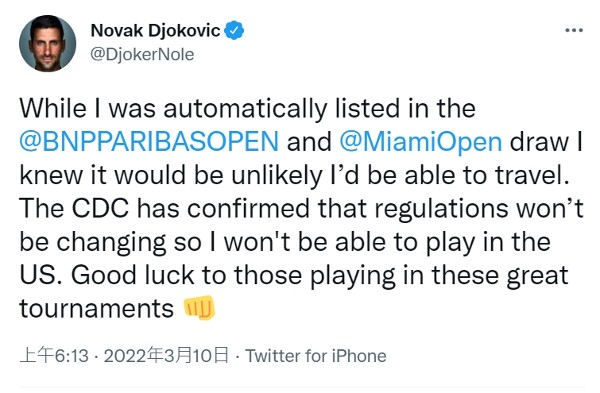Click the fist bump emoji
The image size is (600, 393).
tap(199, 308)
